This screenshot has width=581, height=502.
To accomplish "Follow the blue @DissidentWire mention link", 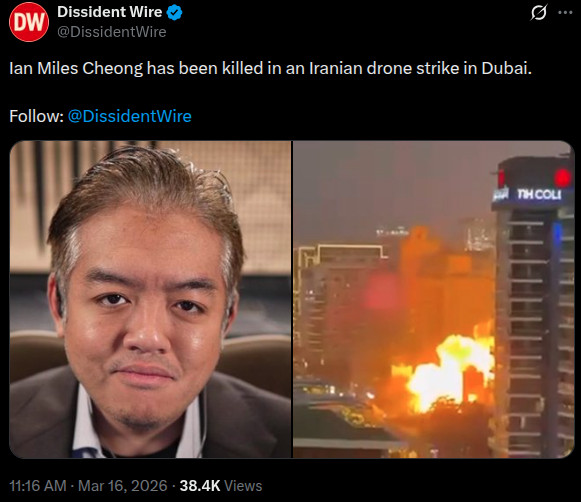I will tap(130, 116).
